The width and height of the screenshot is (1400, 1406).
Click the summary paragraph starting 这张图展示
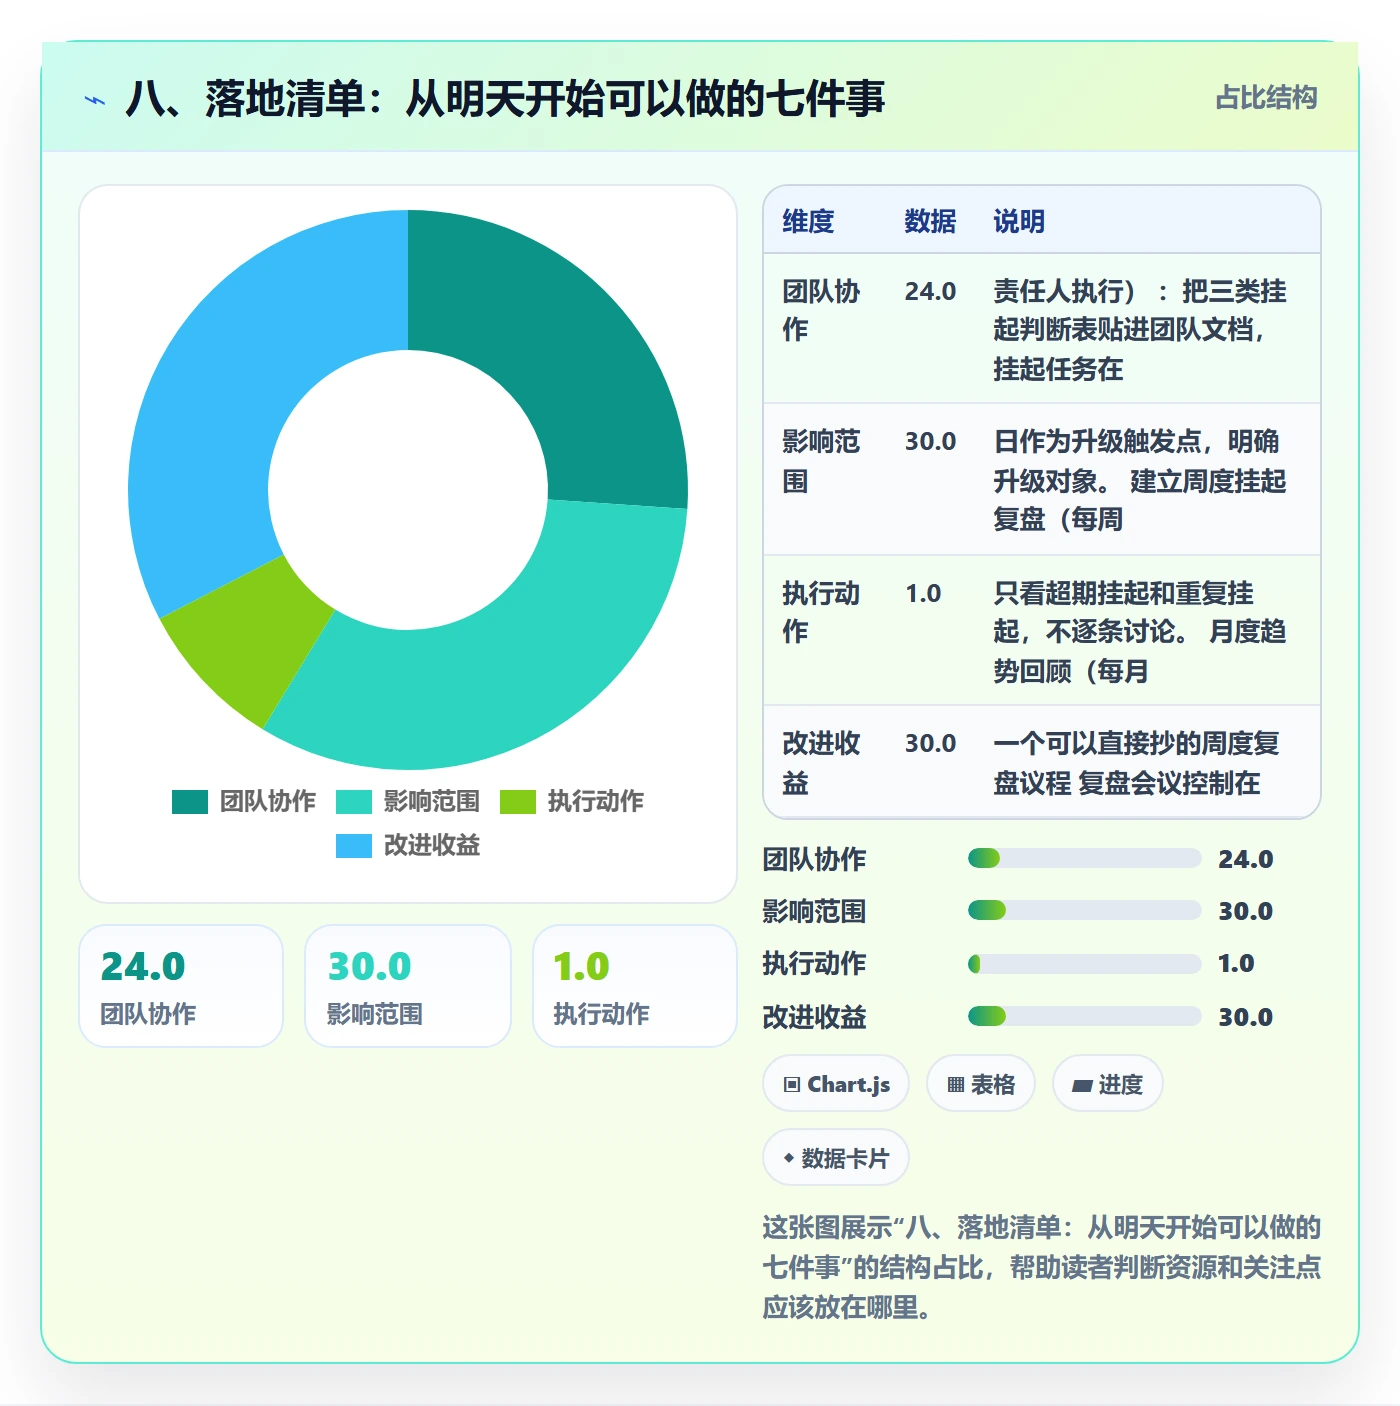[x=1041, y=1267]
